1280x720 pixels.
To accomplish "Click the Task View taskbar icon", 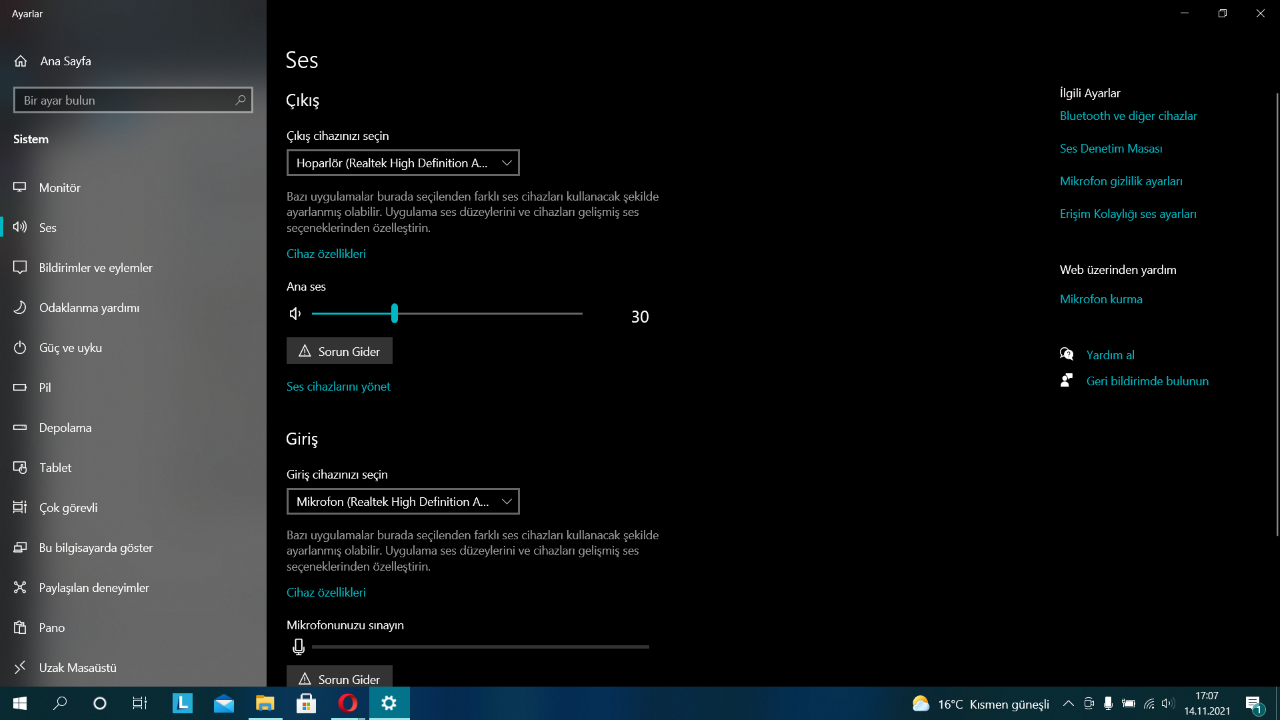I will point(140,703).
